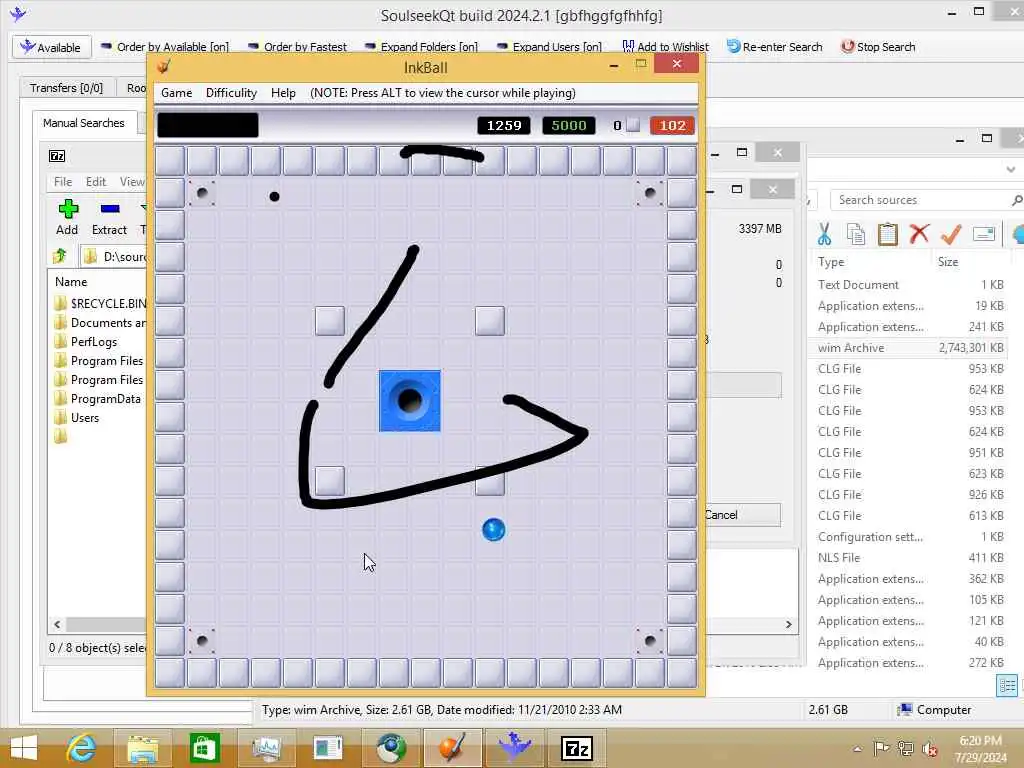
Task: Select the $RECYCLE.BIN folder in 7-Zip
Action: pyautogui.click(x=101, y=304)
